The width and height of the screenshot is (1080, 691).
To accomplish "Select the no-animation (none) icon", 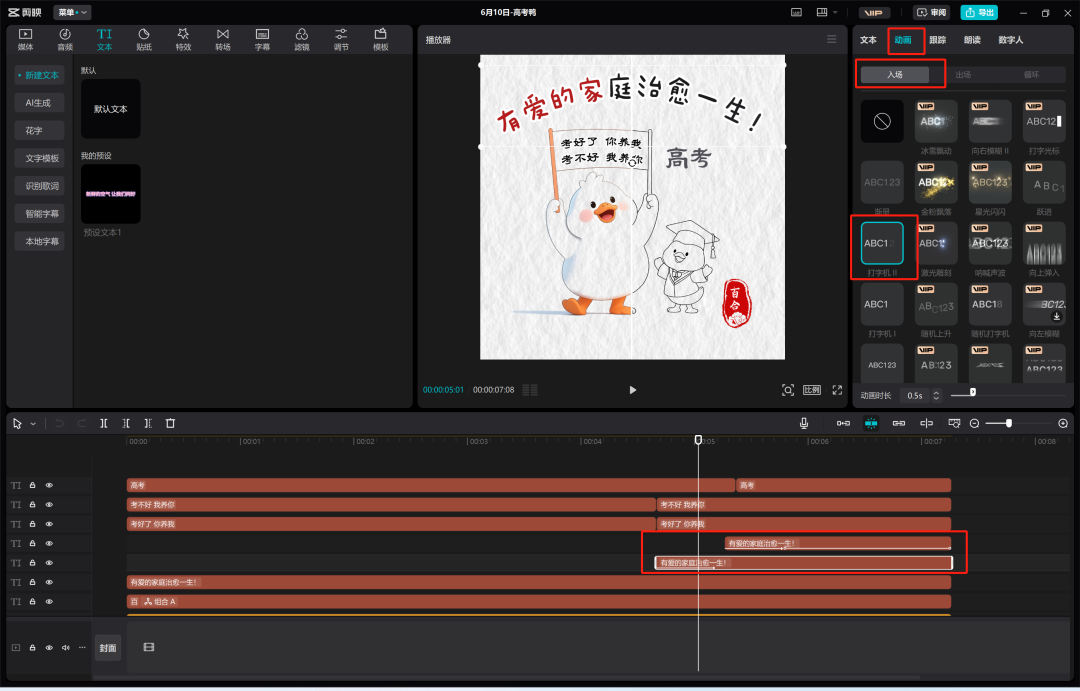I will point(882,121).
